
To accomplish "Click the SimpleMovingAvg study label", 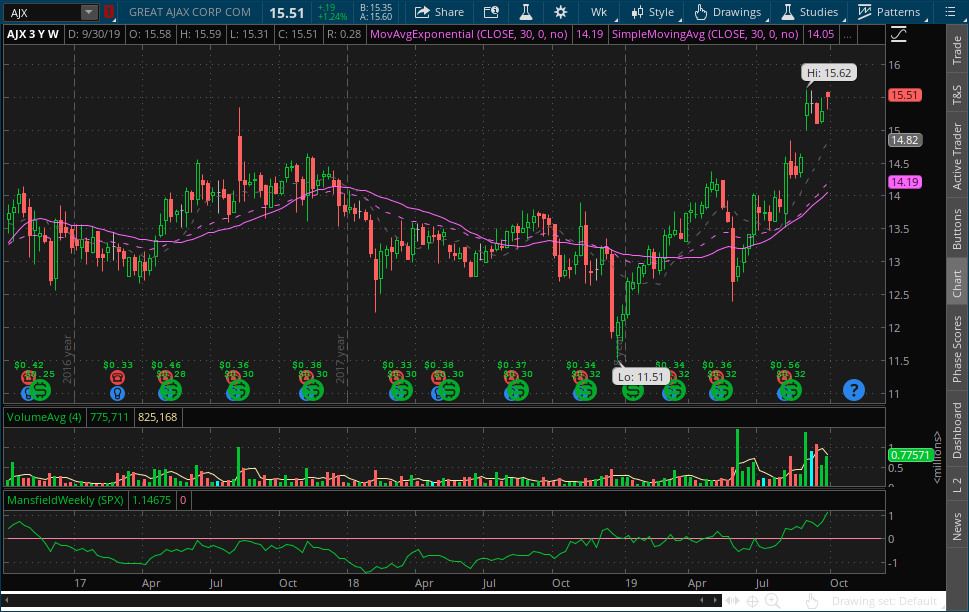I will click(x=705, y=34).
